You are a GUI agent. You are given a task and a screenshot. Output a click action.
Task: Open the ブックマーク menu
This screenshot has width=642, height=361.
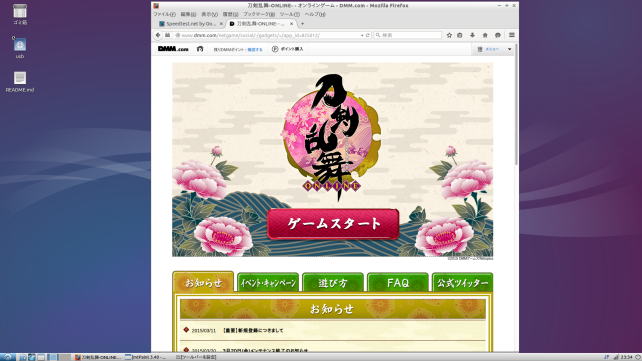click(x=259, y=14)
